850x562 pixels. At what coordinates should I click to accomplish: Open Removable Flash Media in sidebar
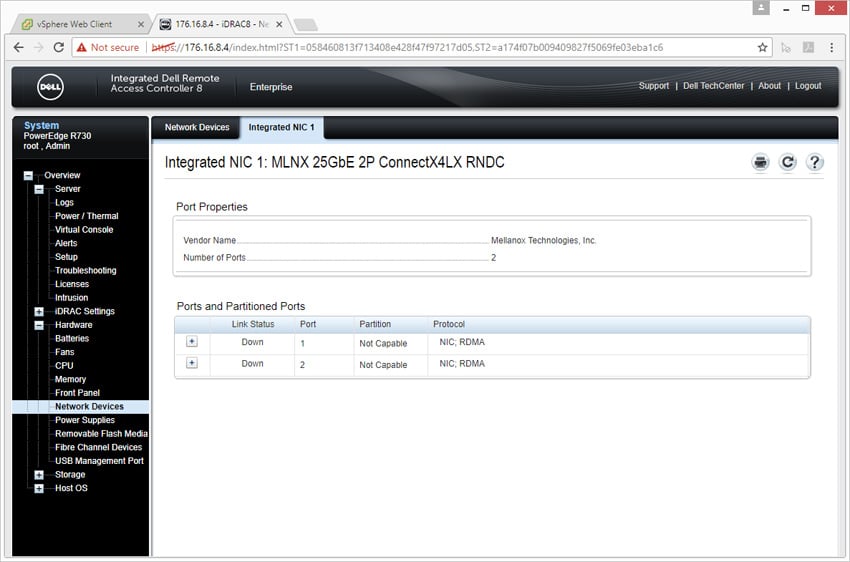pyautogui.click(x=101, y=434)
